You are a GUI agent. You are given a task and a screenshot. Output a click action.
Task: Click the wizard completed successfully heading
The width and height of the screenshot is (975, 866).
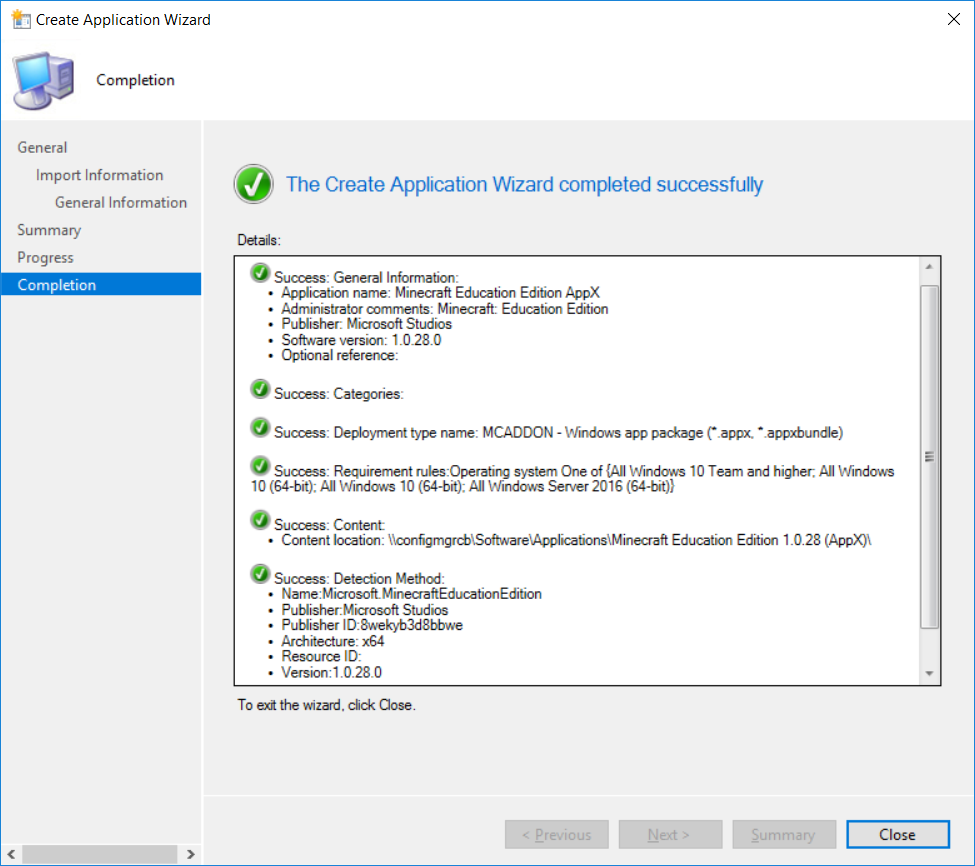tap(524, 184)
